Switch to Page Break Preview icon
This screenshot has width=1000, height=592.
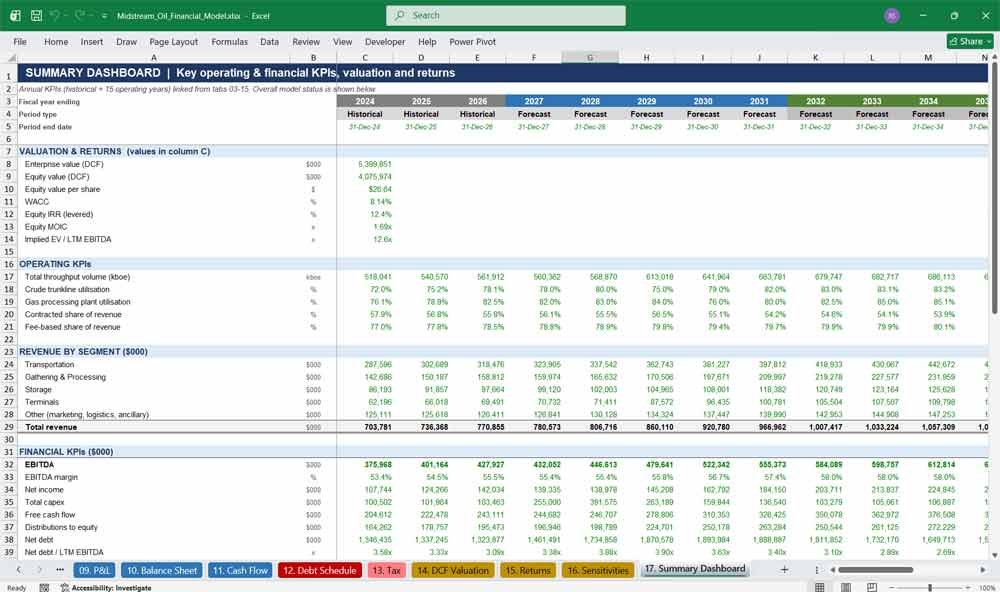(871, 587)
